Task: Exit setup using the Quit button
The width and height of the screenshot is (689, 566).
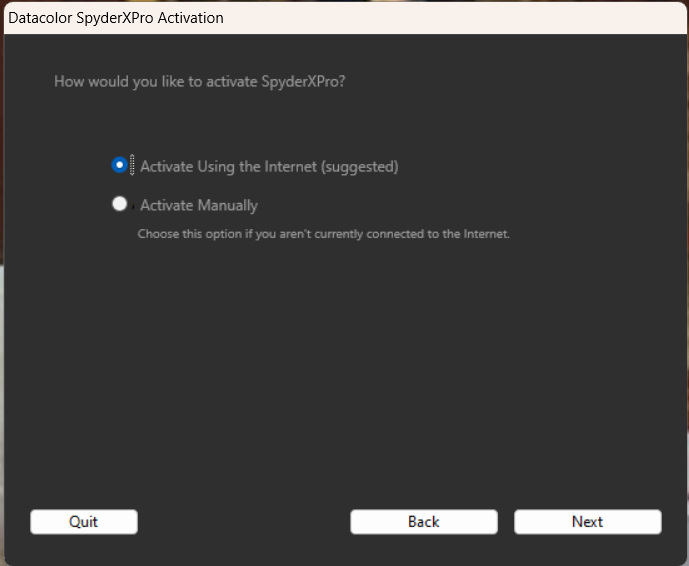Action: (83, 522)
